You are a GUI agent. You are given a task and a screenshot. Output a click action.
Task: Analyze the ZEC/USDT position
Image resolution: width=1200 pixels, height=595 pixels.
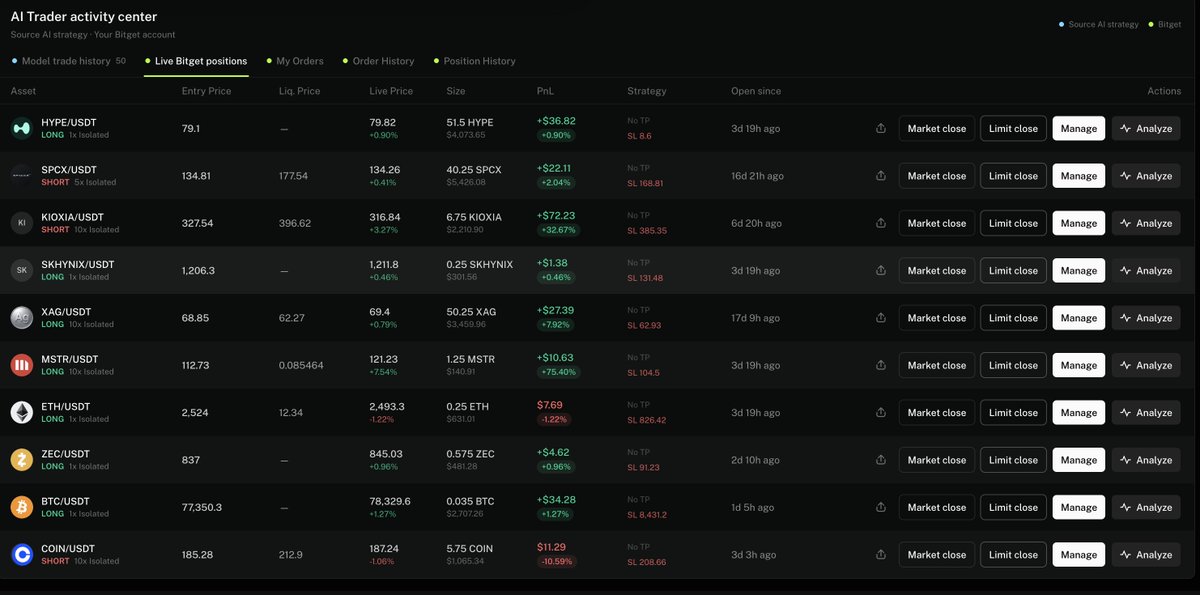(1146, 460)
